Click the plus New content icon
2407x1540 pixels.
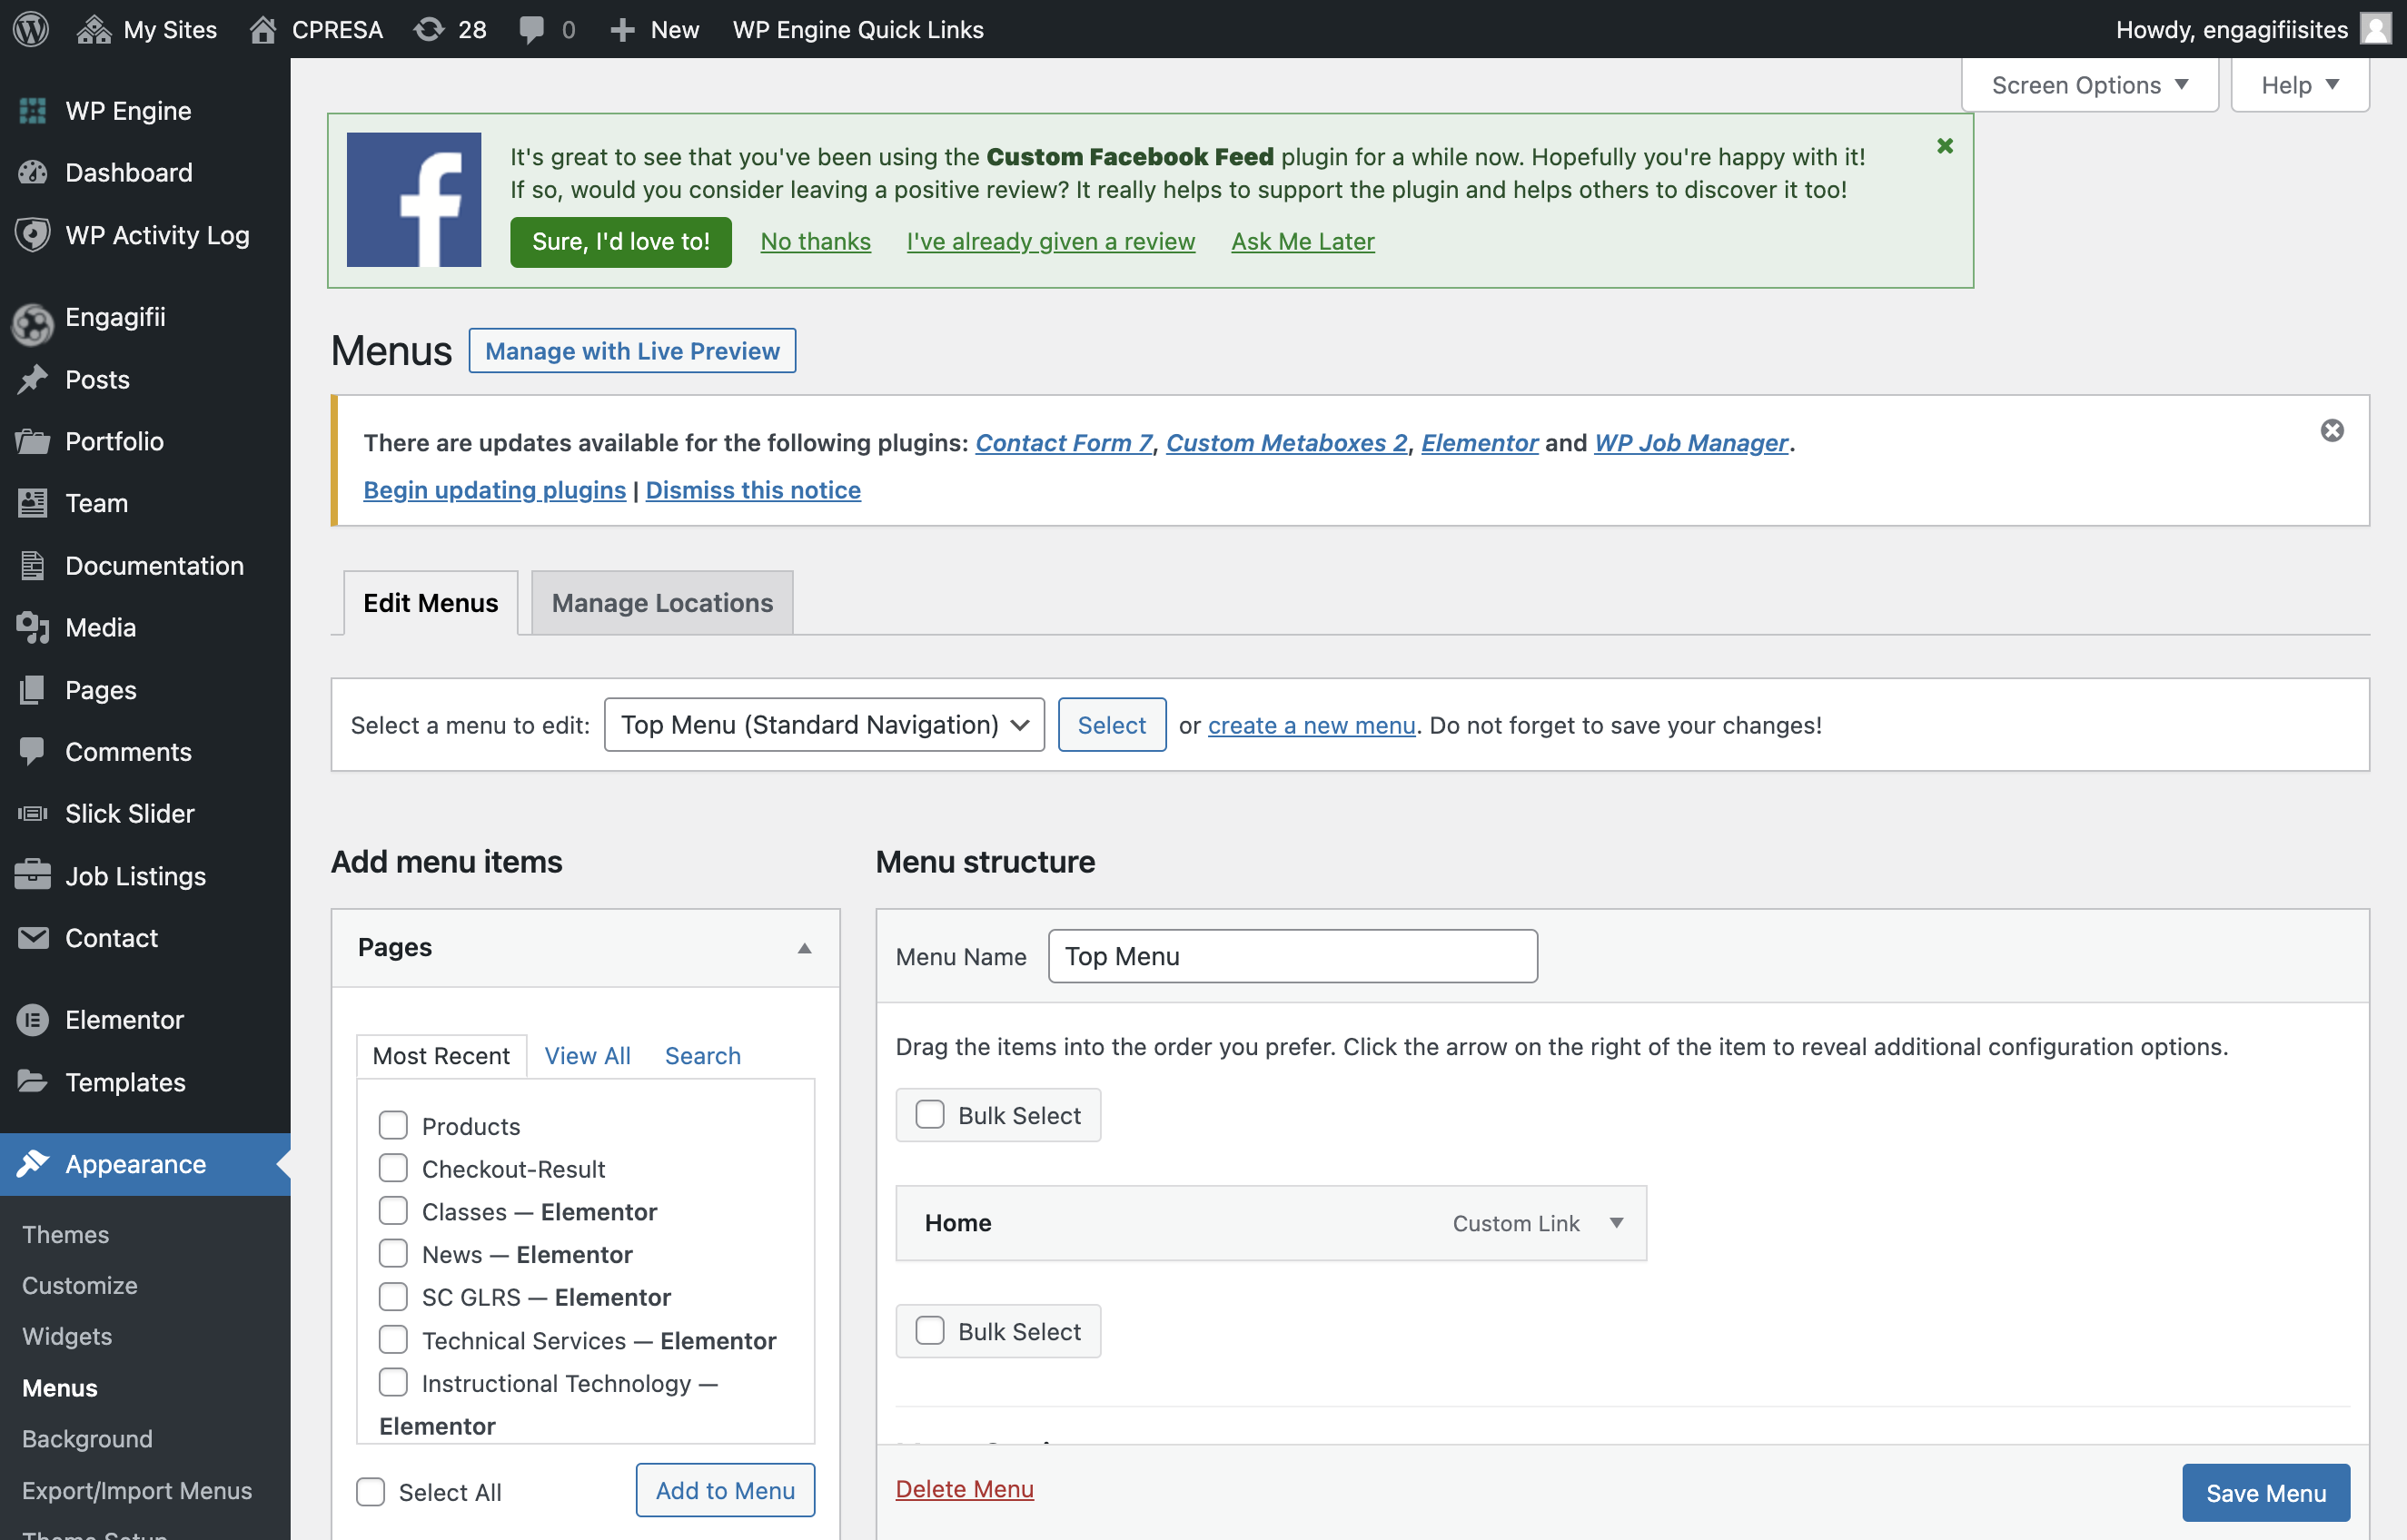[x=622, y=30]
